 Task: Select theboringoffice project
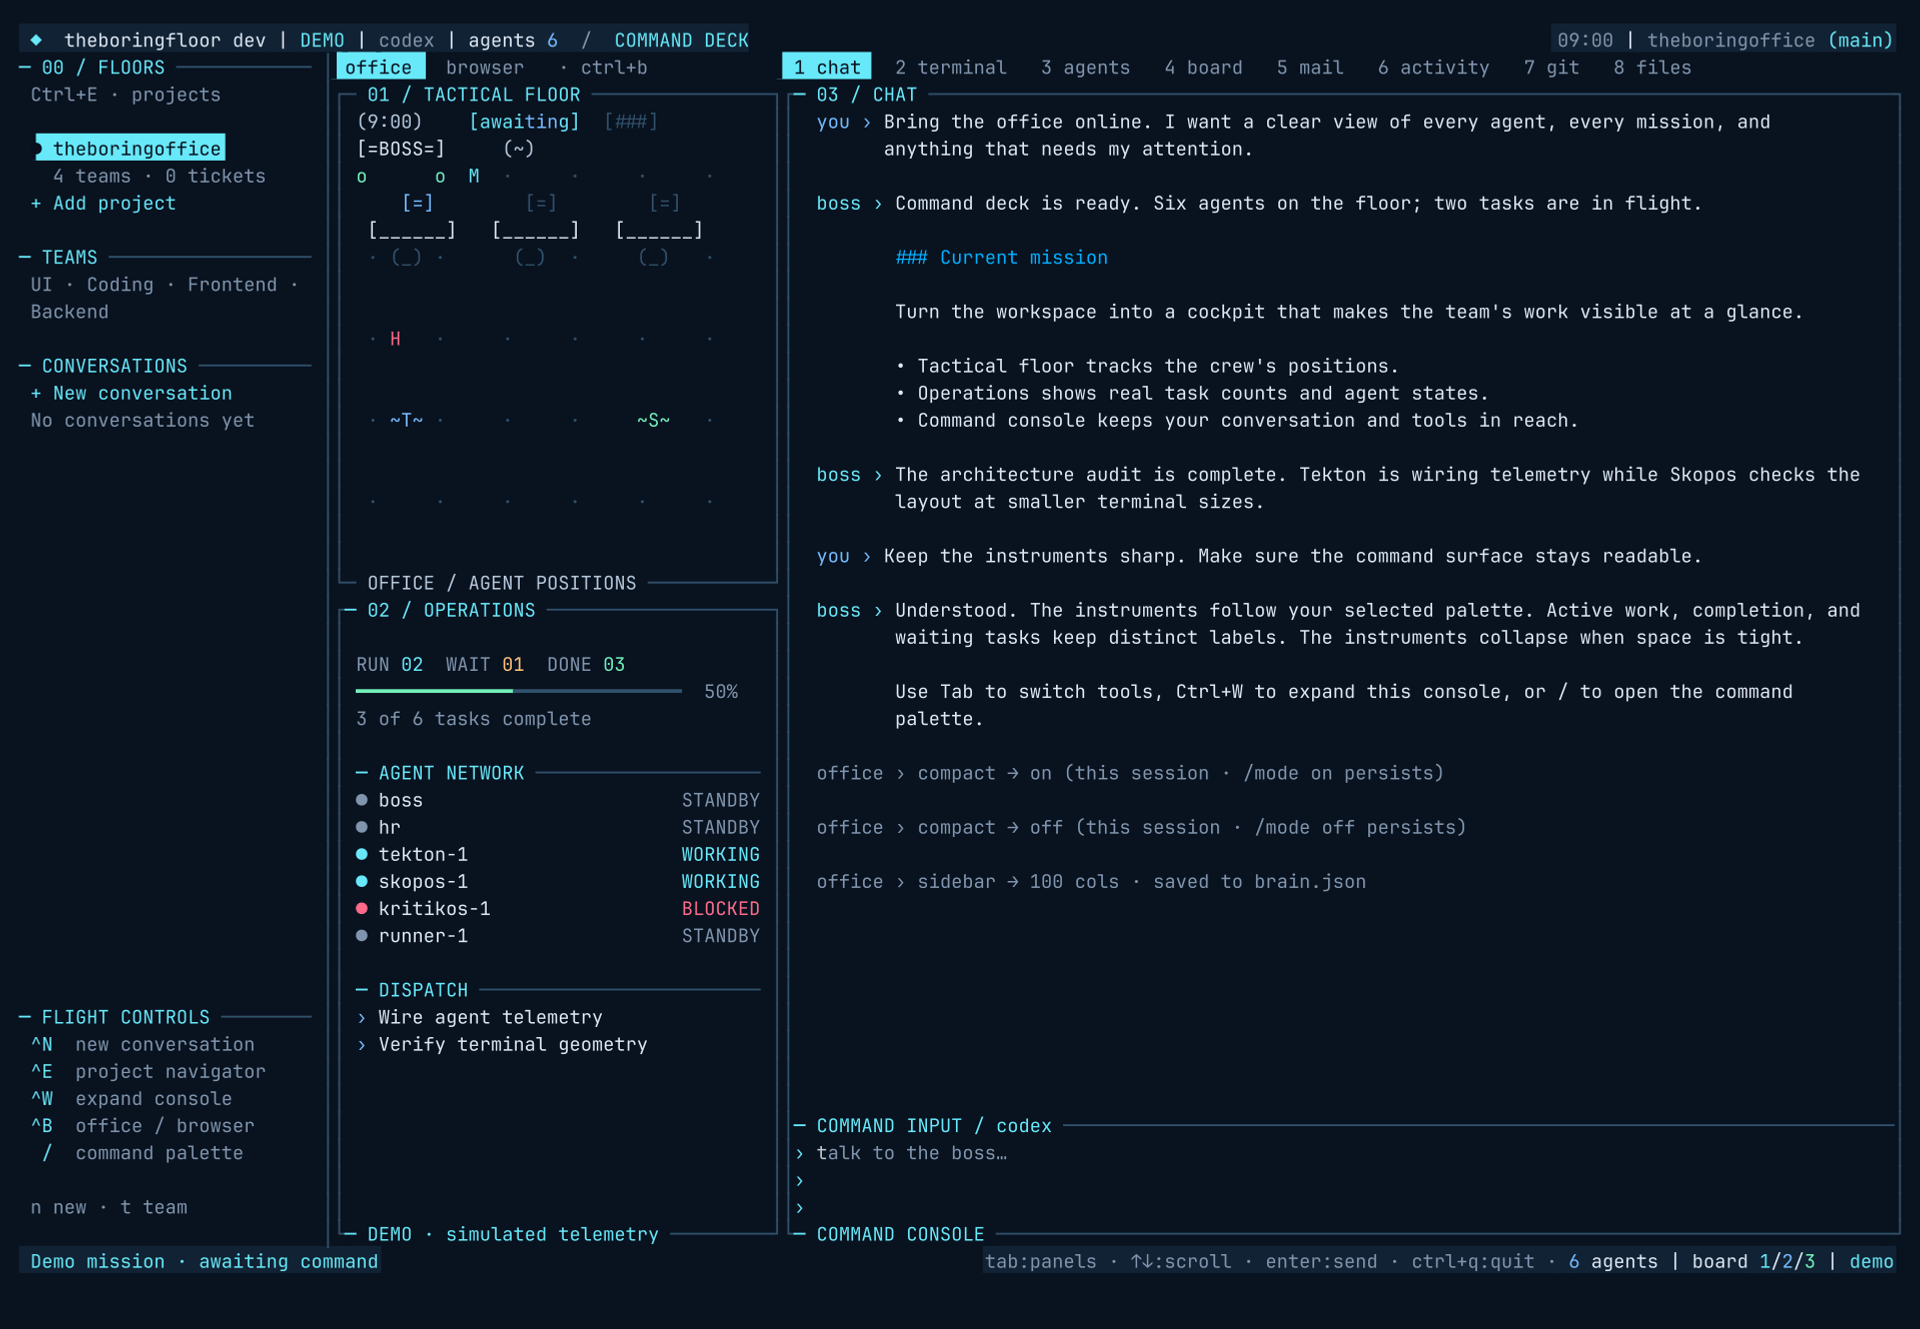(131, 148)
